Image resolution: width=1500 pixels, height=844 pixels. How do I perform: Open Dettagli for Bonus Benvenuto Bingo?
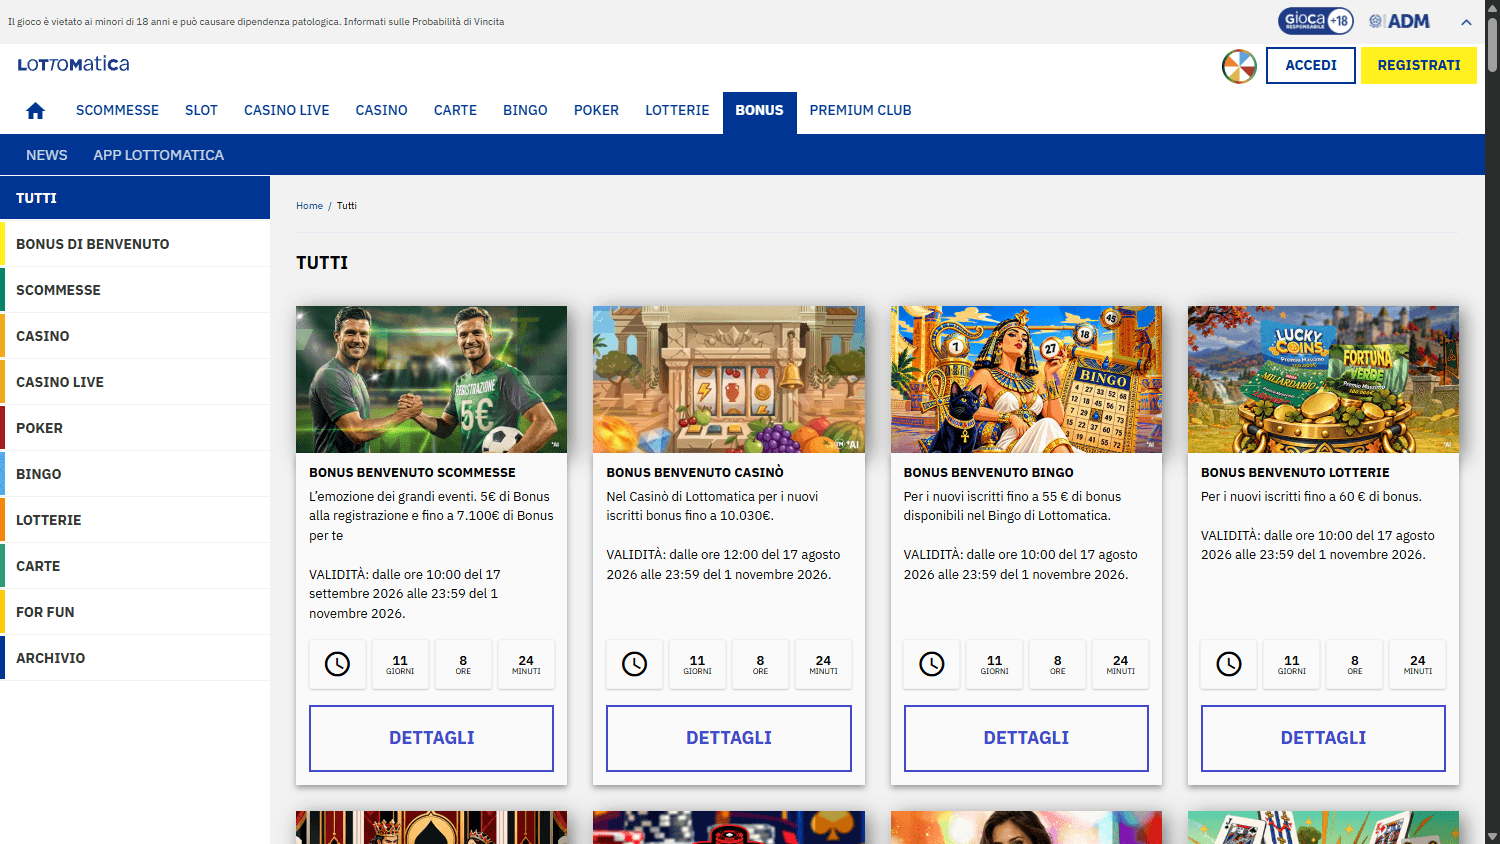point(1026,738)
